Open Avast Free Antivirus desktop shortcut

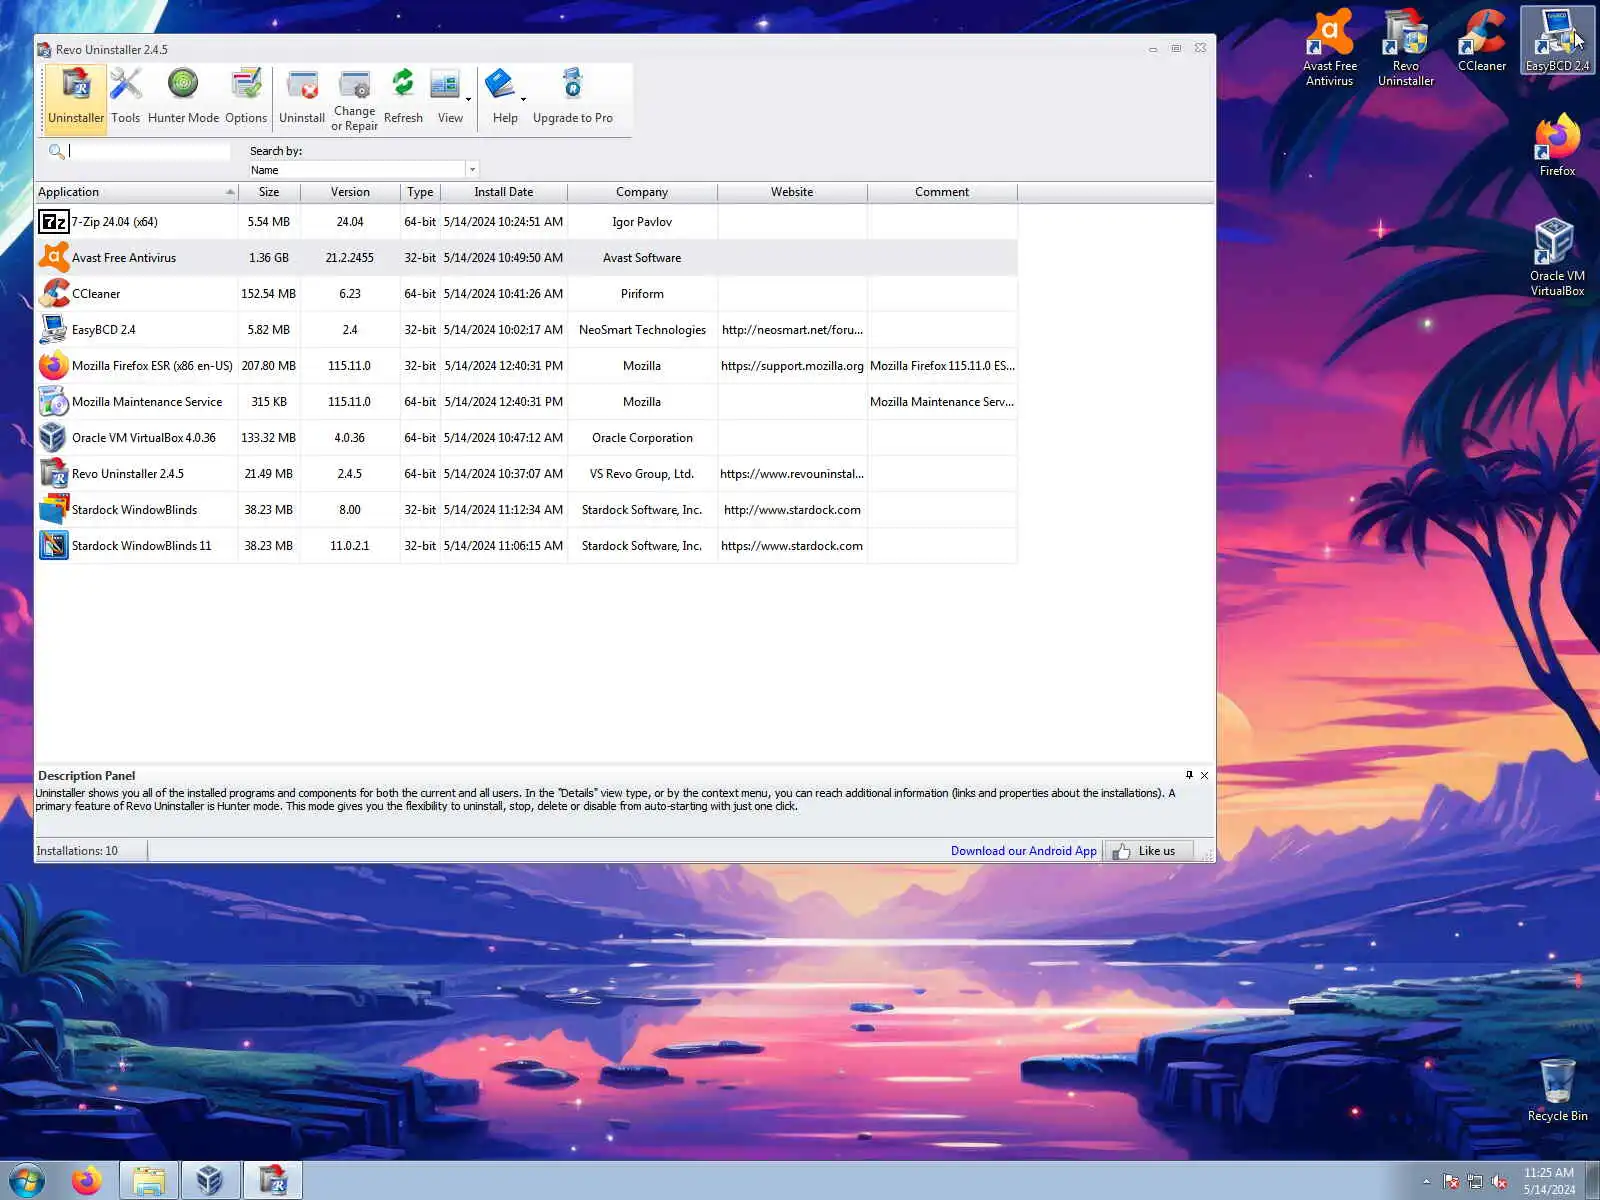[x=1330, y=48]
